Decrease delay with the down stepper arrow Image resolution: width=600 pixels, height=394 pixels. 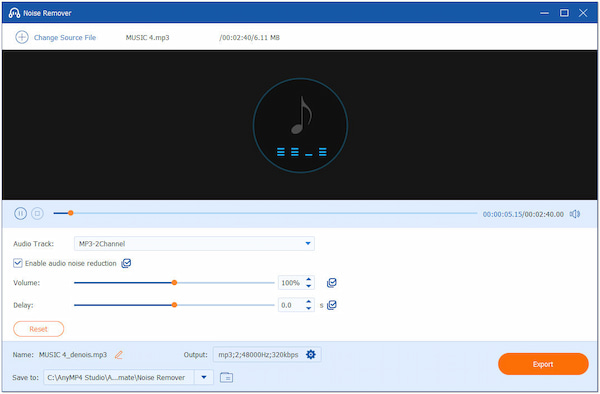(x=308, y=308)
